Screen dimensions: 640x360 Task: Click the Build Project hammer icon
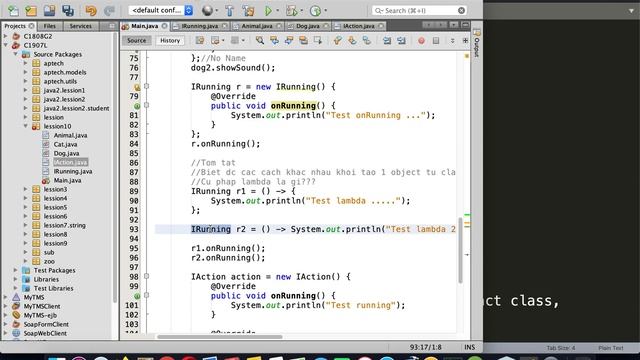pos(230,11)
